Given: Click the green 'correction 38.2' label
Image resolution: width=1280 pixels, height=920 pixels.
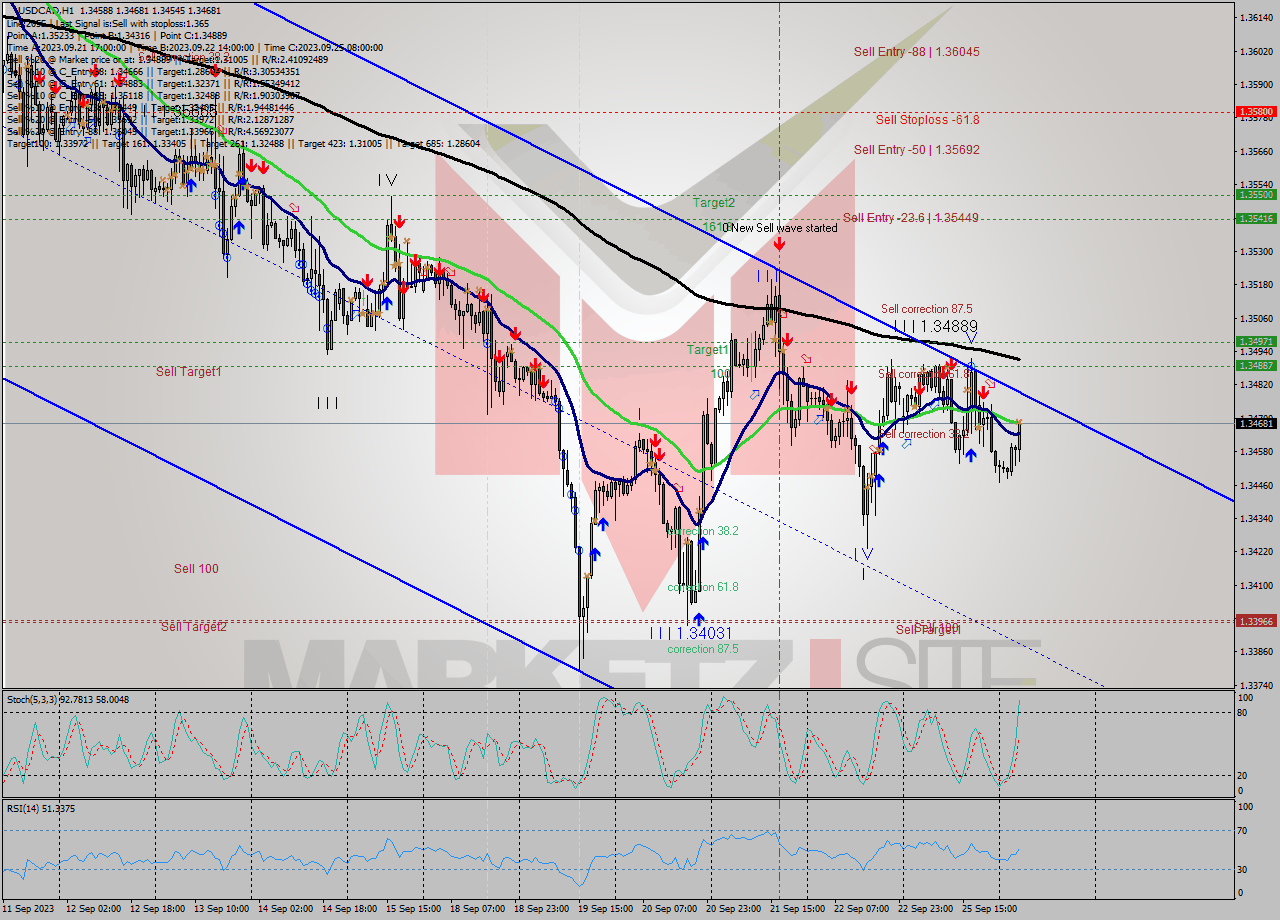Looking at the screenshot, I should coord(703,531).
